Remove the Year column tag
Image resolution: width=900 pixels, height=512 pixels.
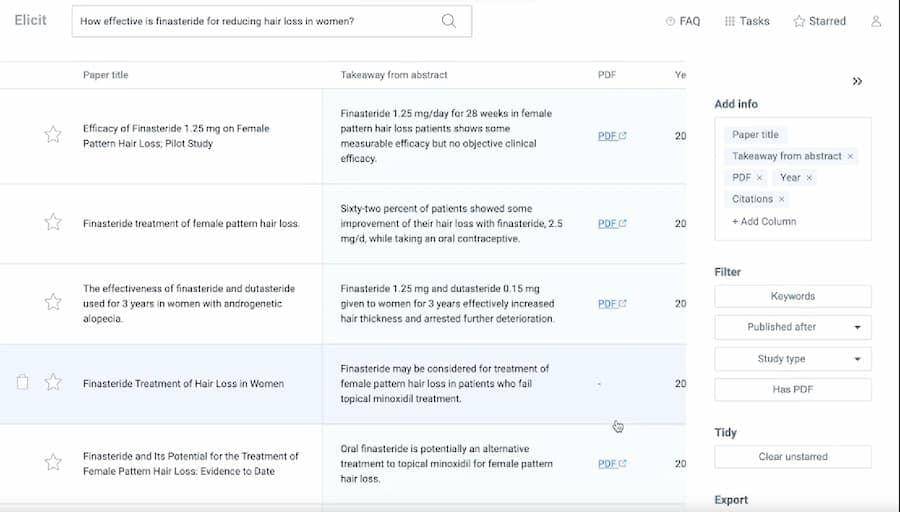click(x=809, y=177)
